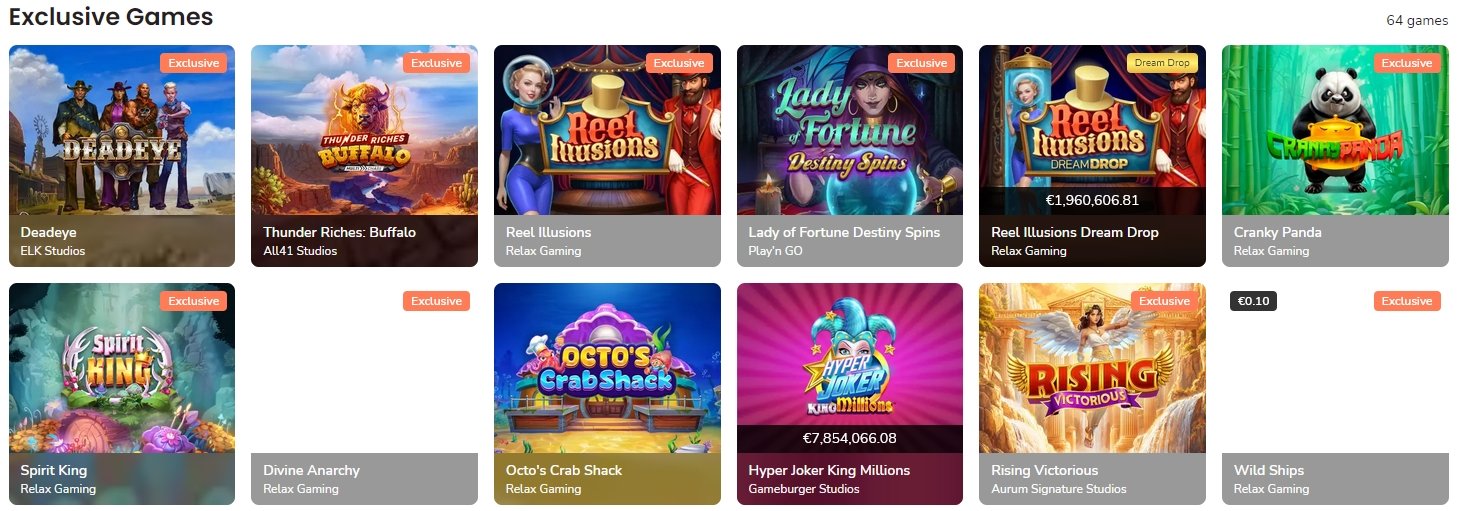Viewport: 1459px width, 511px height.
Task: Click the Exclusive badge on Divine Anarchy
Action: pos(436,301)
